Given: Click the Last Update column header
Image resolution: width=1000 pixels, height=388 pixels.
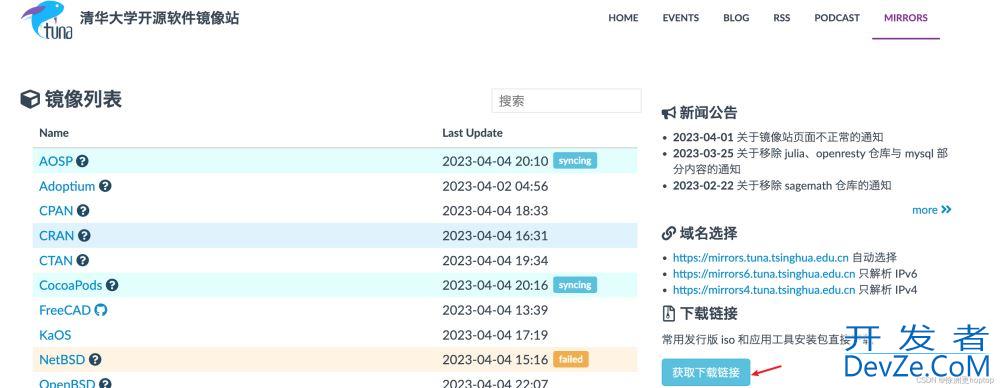Looking at the screenshot, I should tap(472, 133).
